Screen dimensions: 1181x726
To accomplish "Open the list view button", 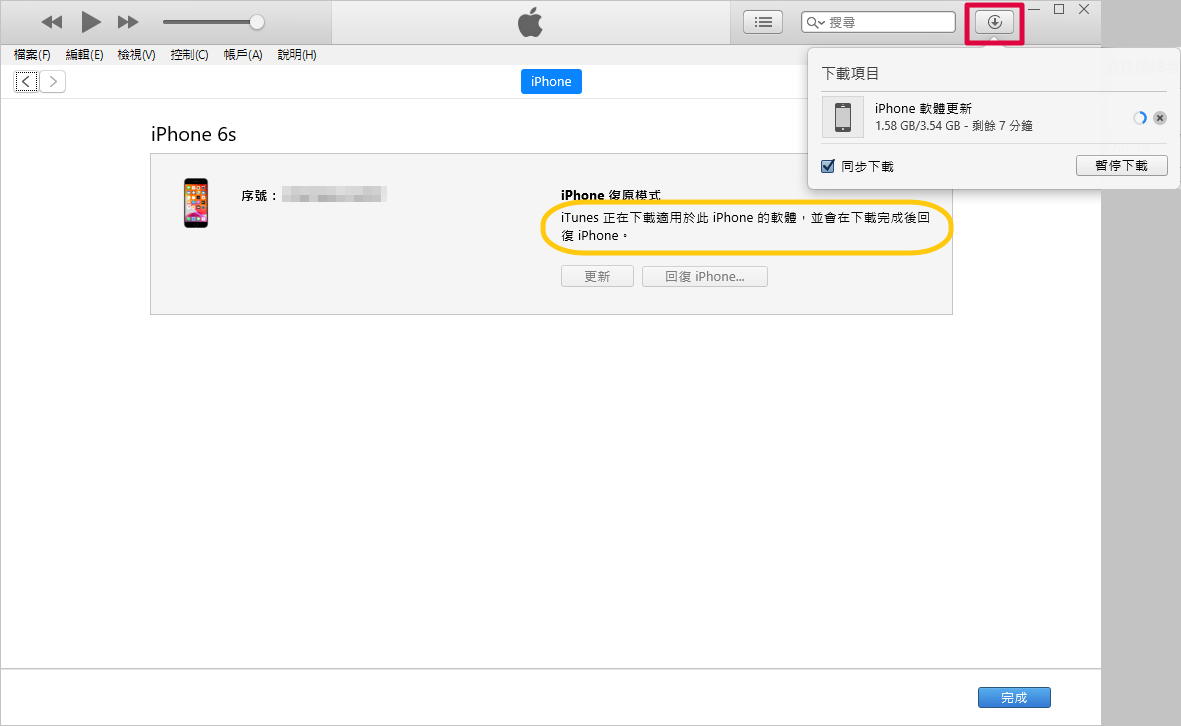I will point(763,23).
